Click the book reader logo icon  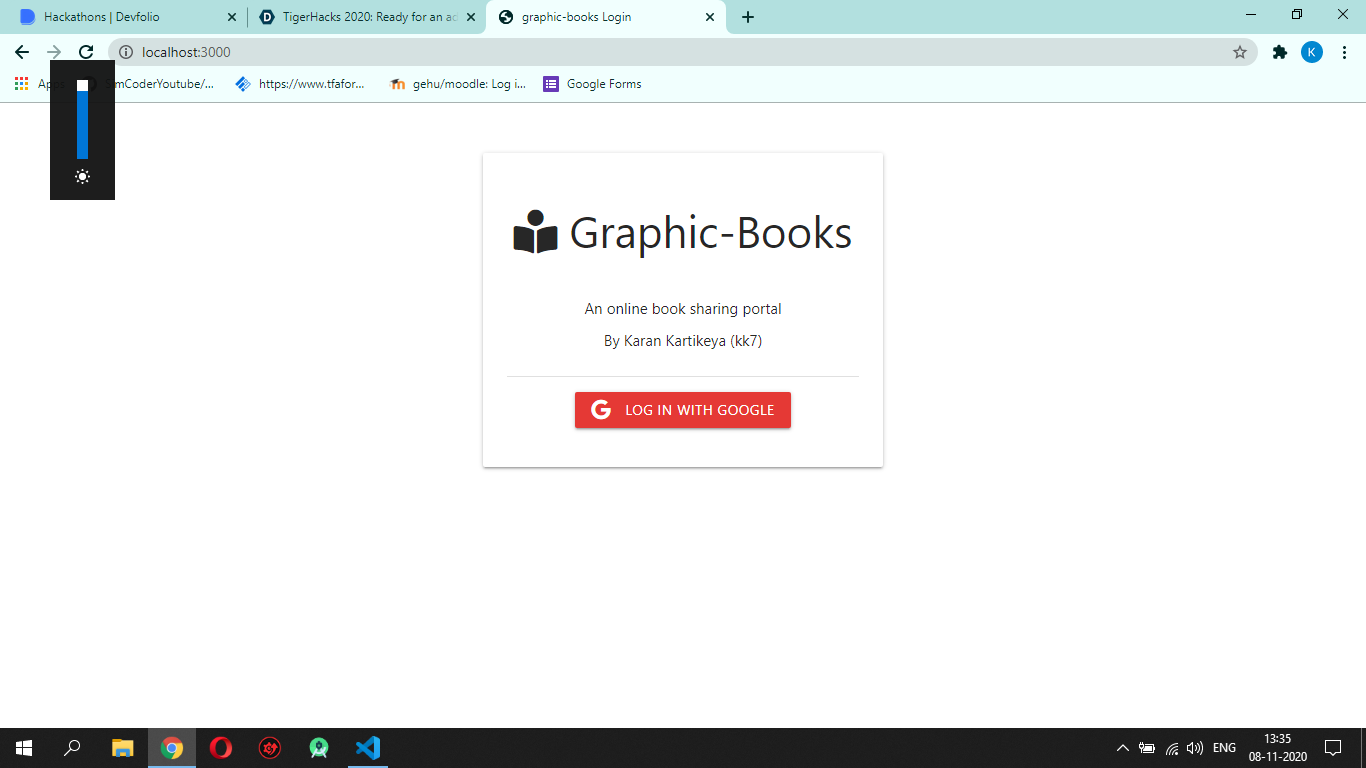coord(535,232)
